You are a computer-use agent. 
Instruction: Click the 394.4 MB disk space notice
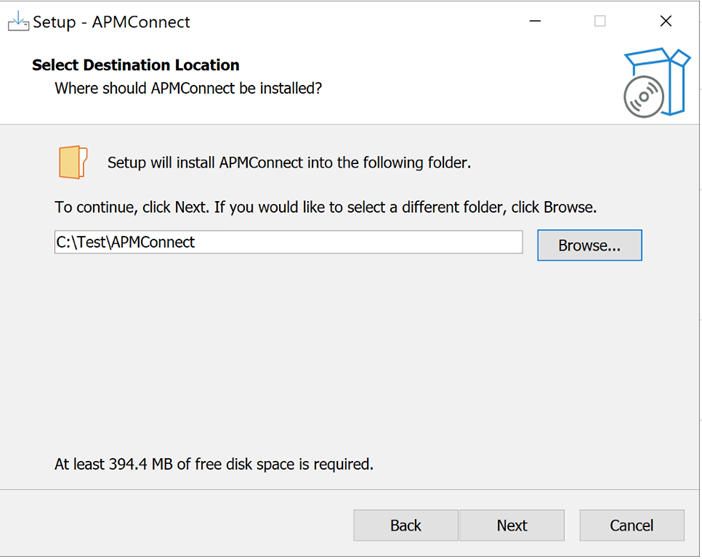(x=214, y=464)
